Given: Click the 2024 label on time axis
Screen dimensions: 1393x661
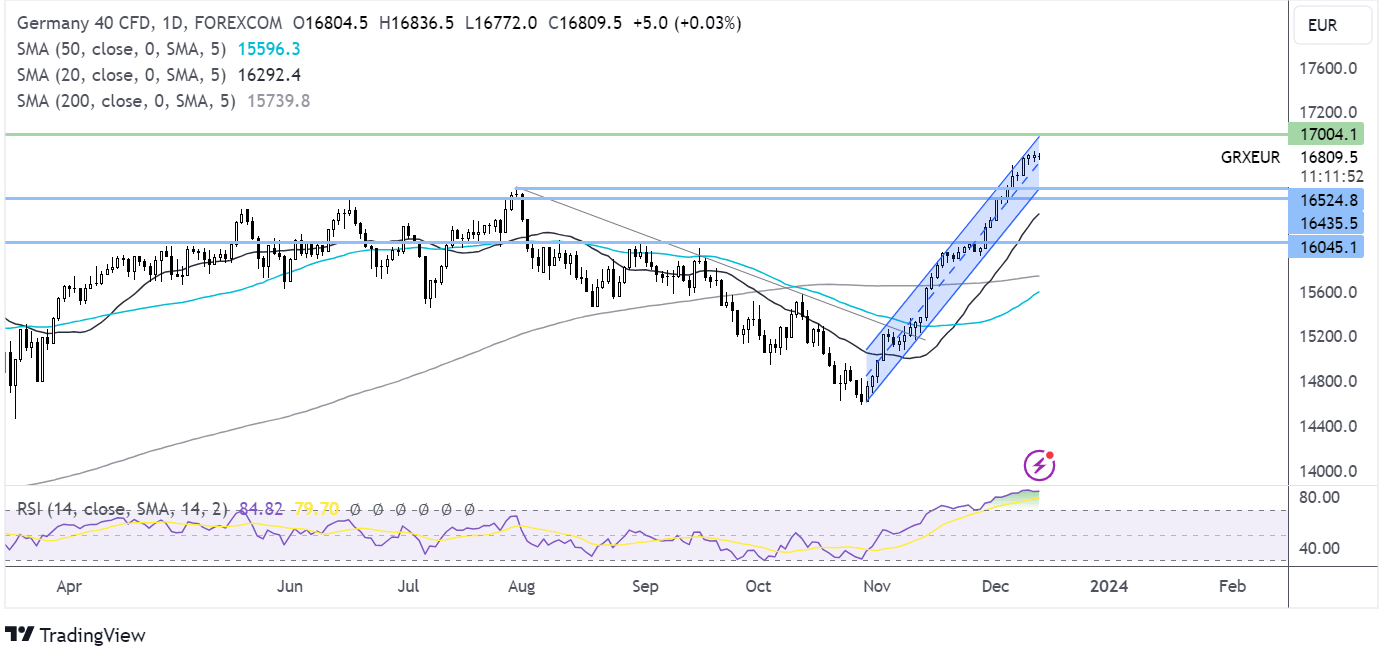Looking at the screenshot, I should (1108, 587).
